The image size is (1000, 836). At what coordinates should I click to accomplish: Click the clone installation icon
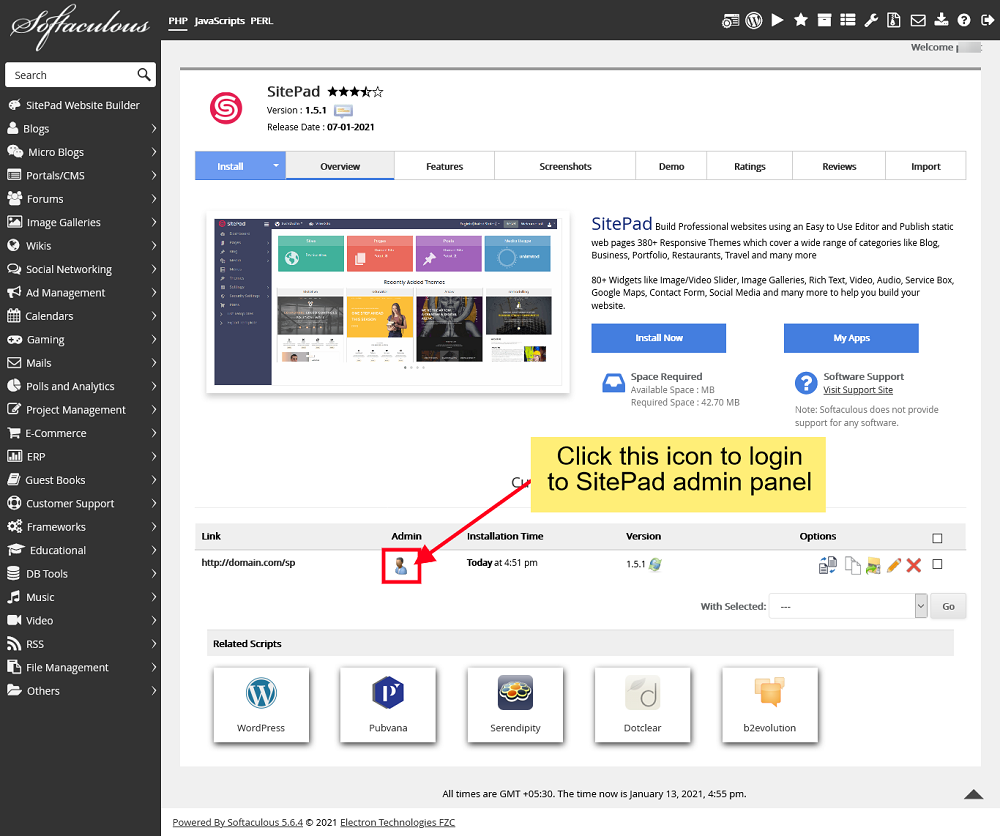pos(828,565)
